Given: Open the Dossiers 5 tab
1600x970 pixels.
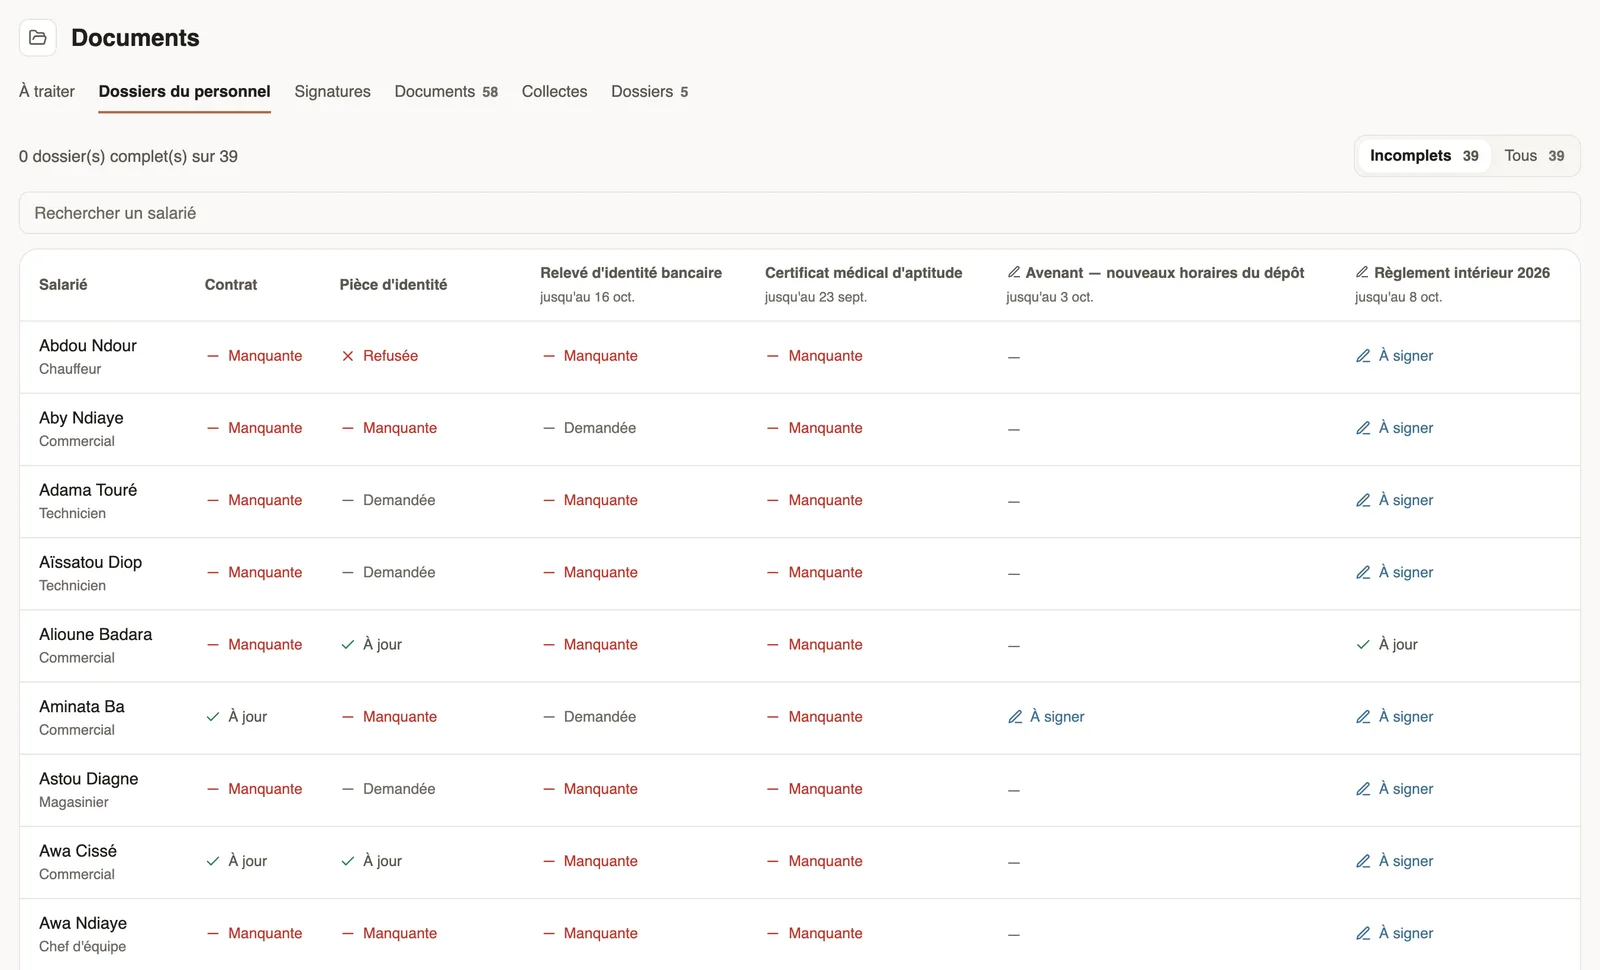Looking at the screenshot, I should pyautogui.click(x=650, y=91).
